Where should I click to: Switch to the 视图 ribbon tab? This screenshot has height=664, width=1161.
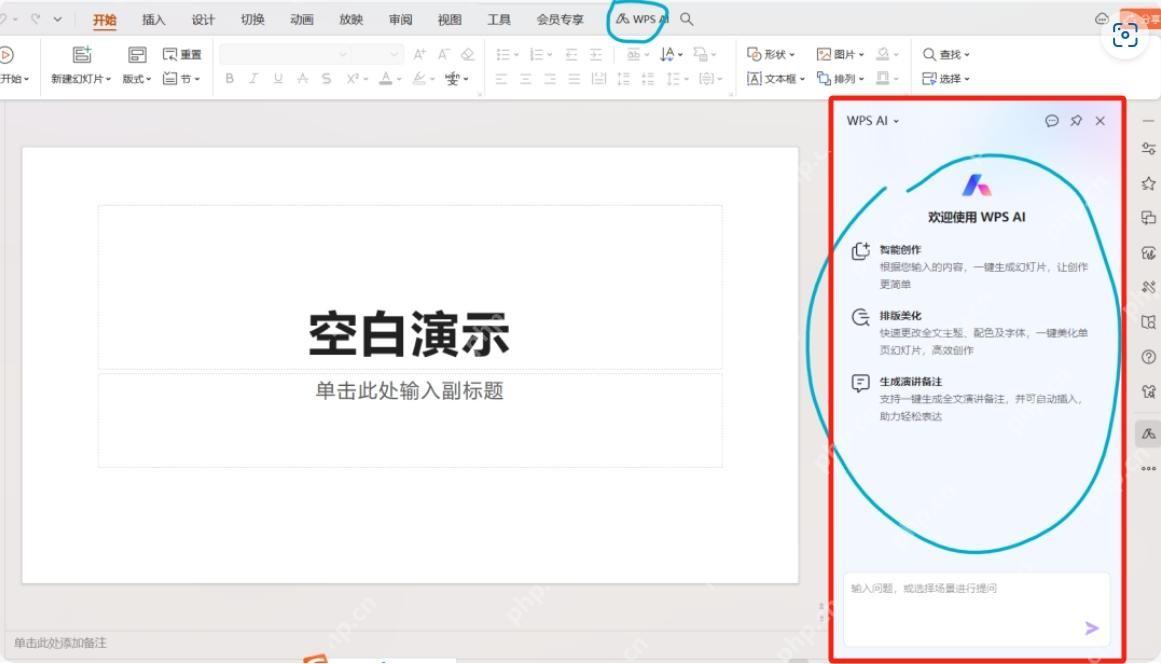pos(449,20)
